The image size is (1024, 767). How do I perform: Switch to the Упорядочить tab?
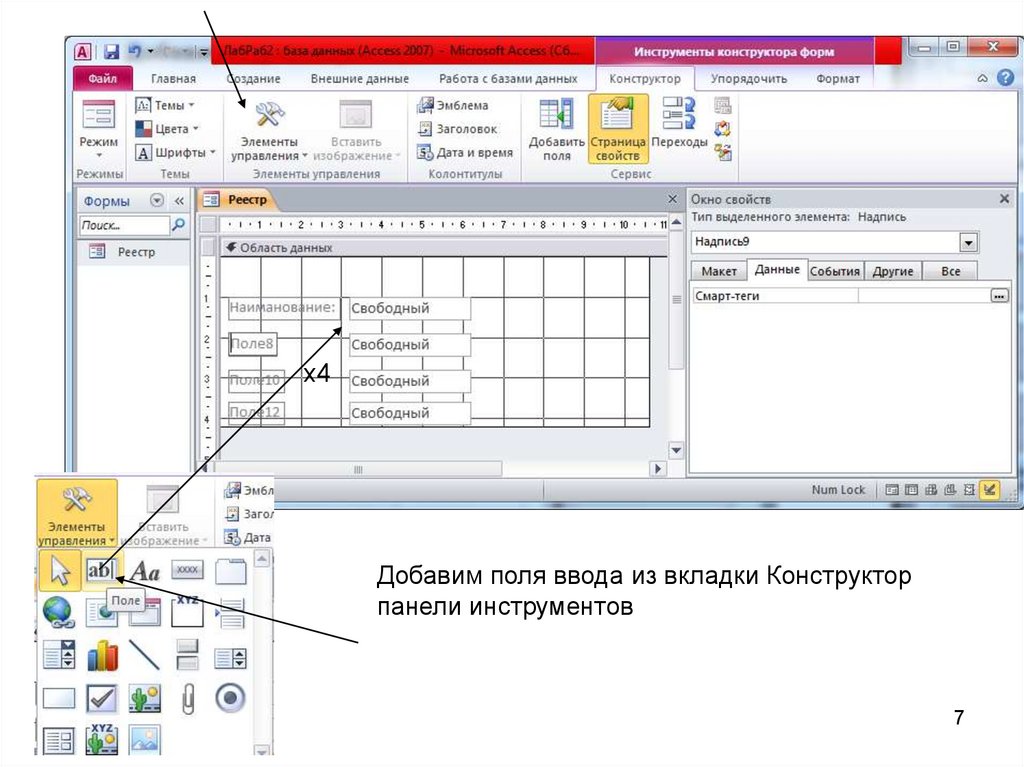[x=748, y=78]
